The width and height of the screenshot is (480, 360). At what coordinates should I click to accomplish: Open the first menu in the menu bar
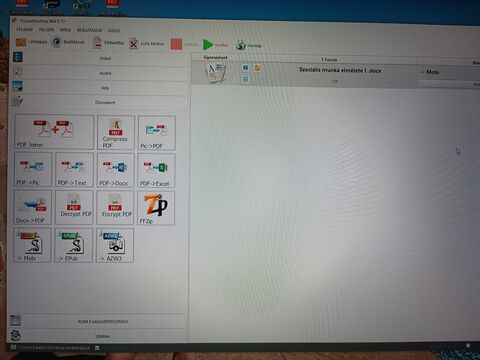(25, 29)
